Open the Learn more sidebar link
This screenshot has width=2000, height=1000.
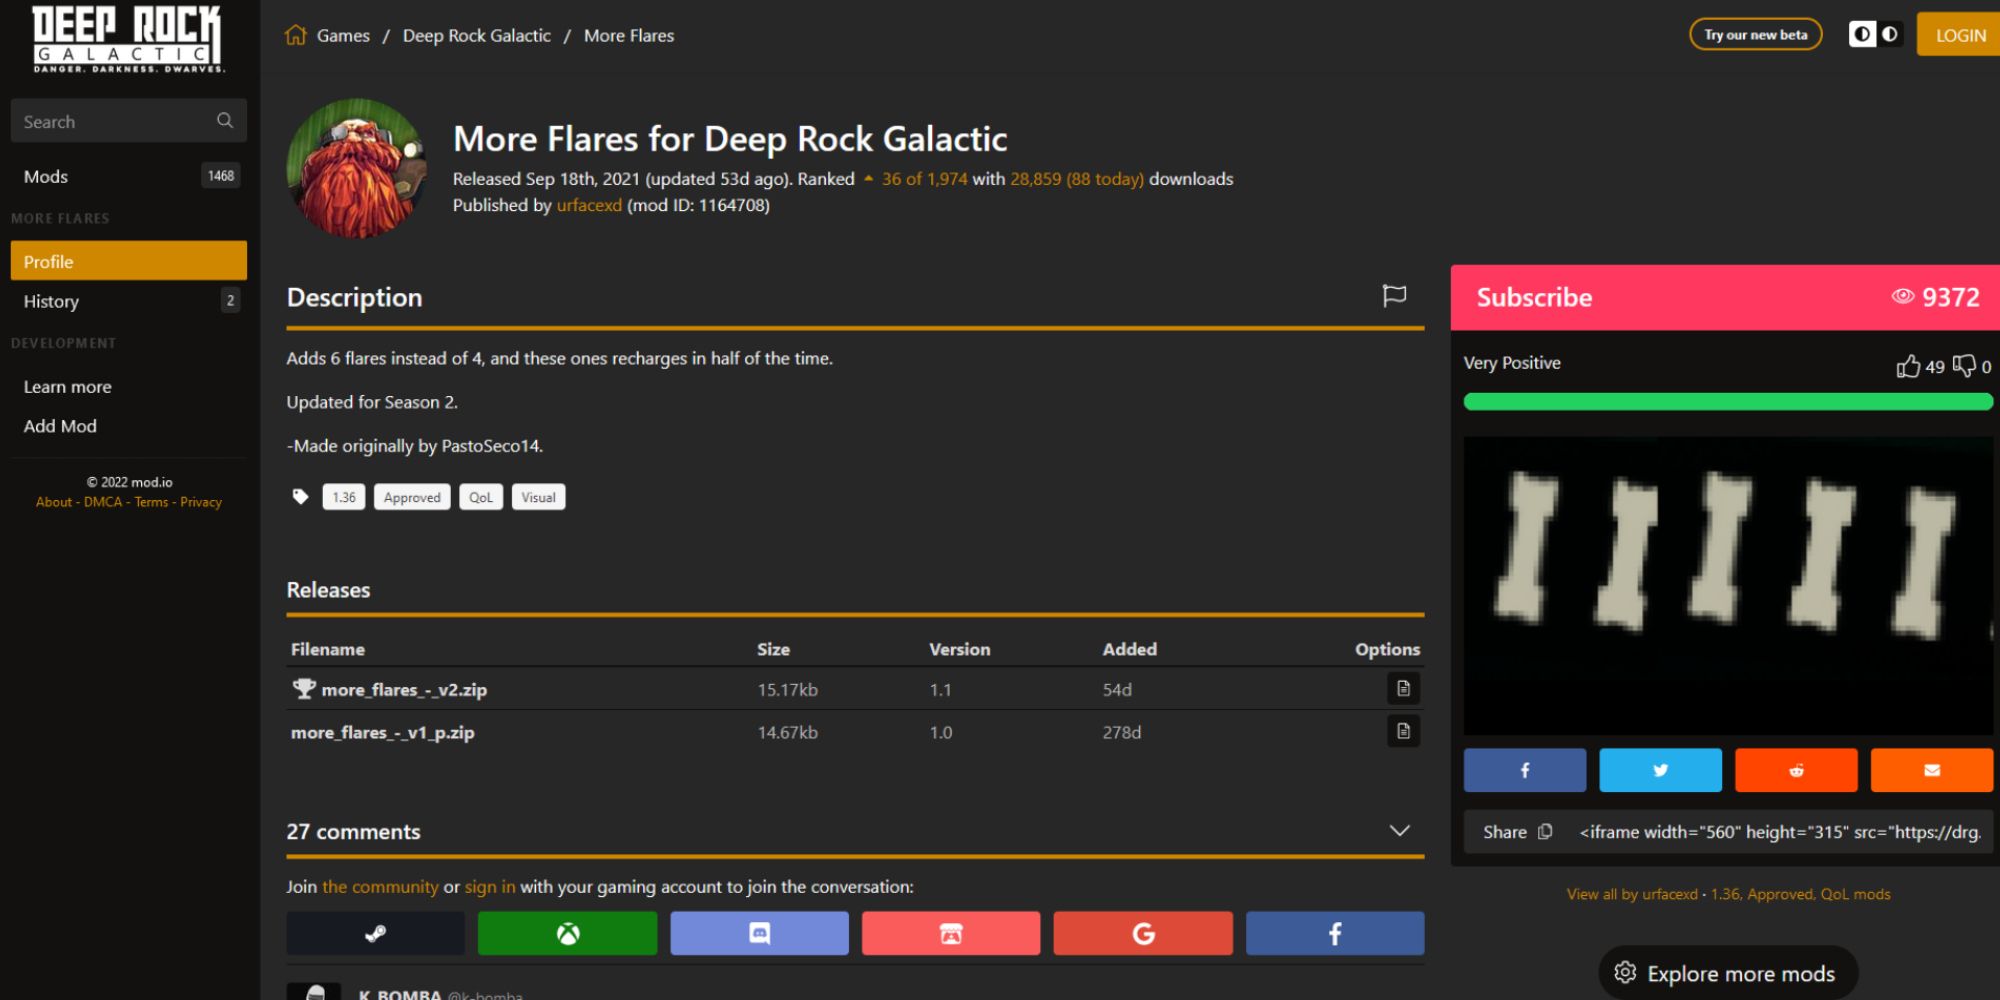pyautogui.click(x=67, y=386)
